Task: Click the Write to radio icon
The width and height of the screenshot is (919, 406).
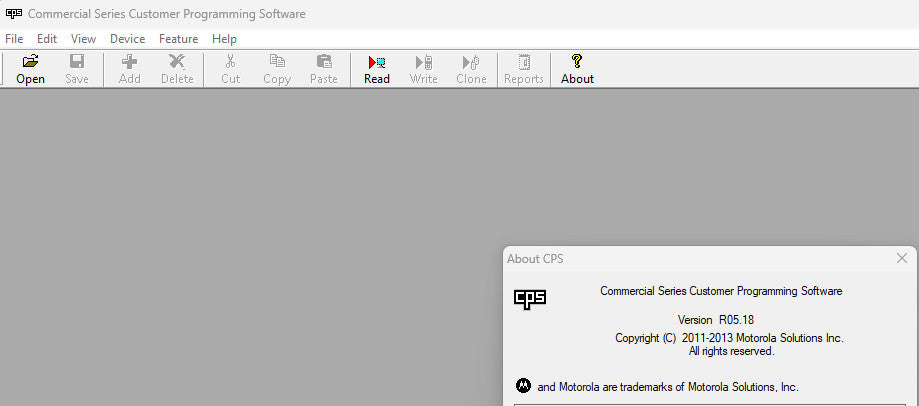Action: pos(423,62)
